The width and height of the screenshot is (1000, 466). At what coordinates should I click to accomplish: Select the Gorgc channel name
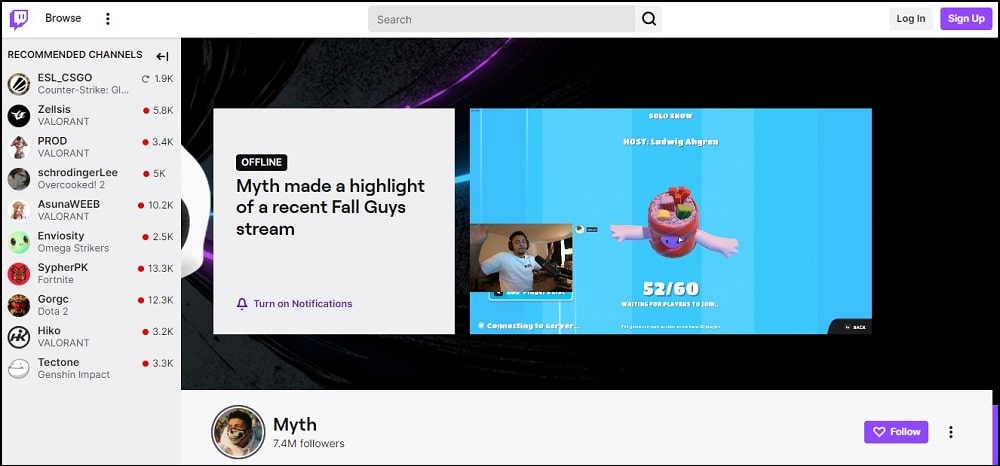[x=53, y=299]
